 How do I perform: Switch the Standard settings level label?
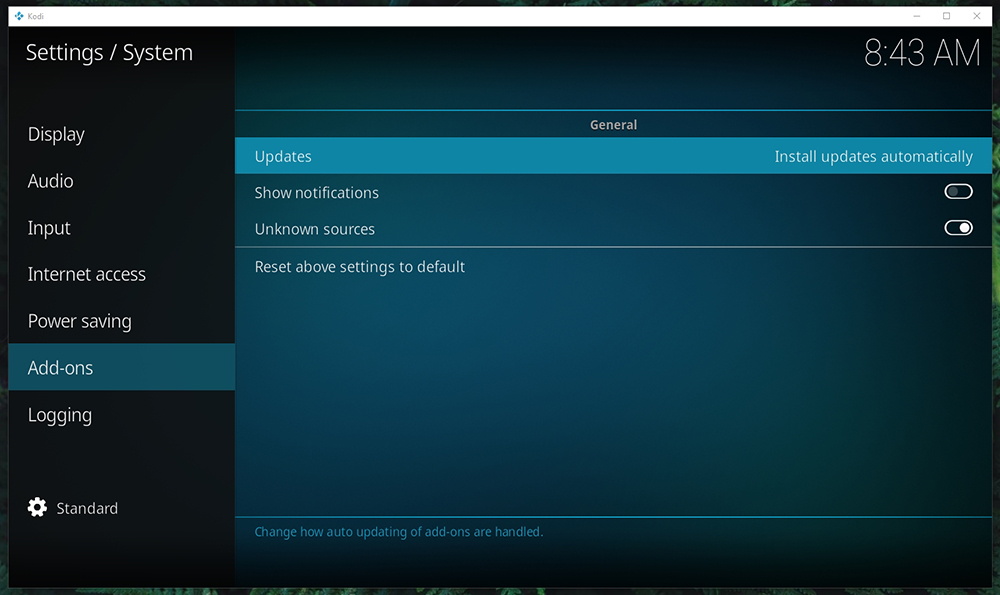coord(87,508)
